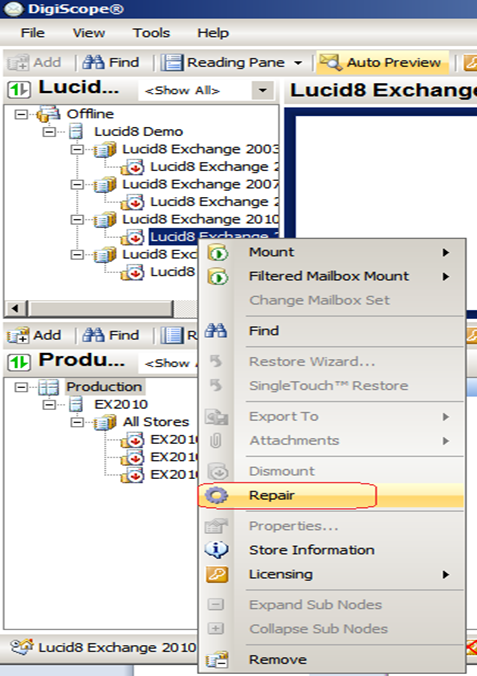Click the Store Information info icon
Screen dimensions: 477x676
click(x=217, y=550)
